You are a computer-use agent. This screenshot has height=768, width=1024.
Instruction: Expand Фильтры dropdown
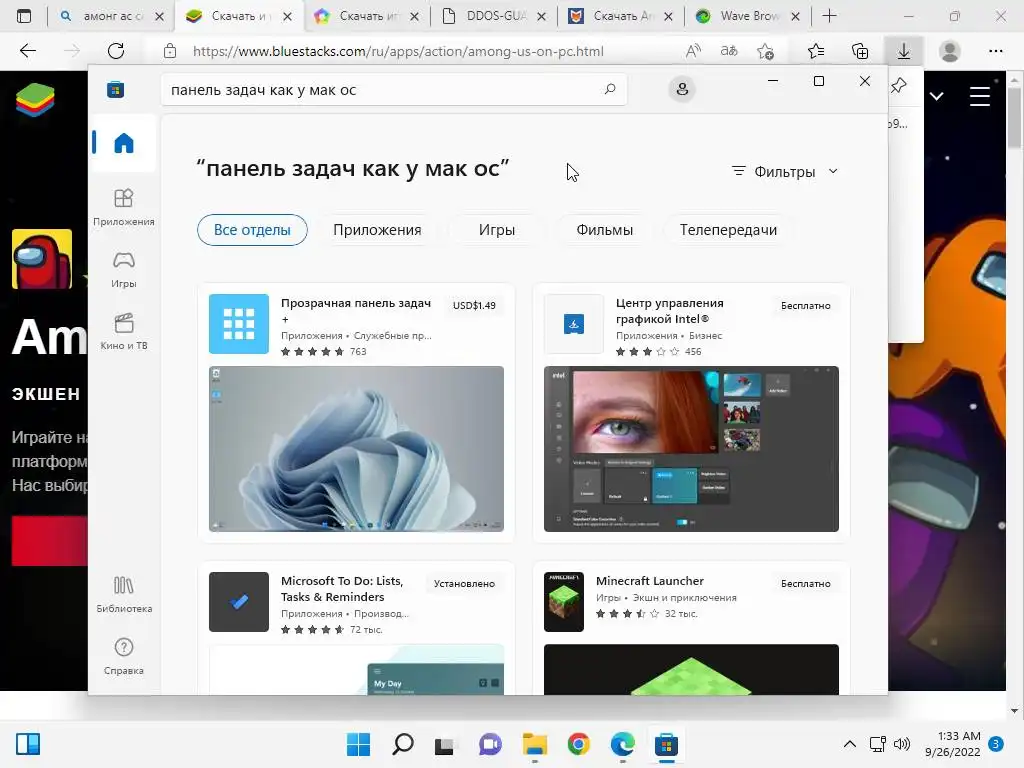(785, 171)
